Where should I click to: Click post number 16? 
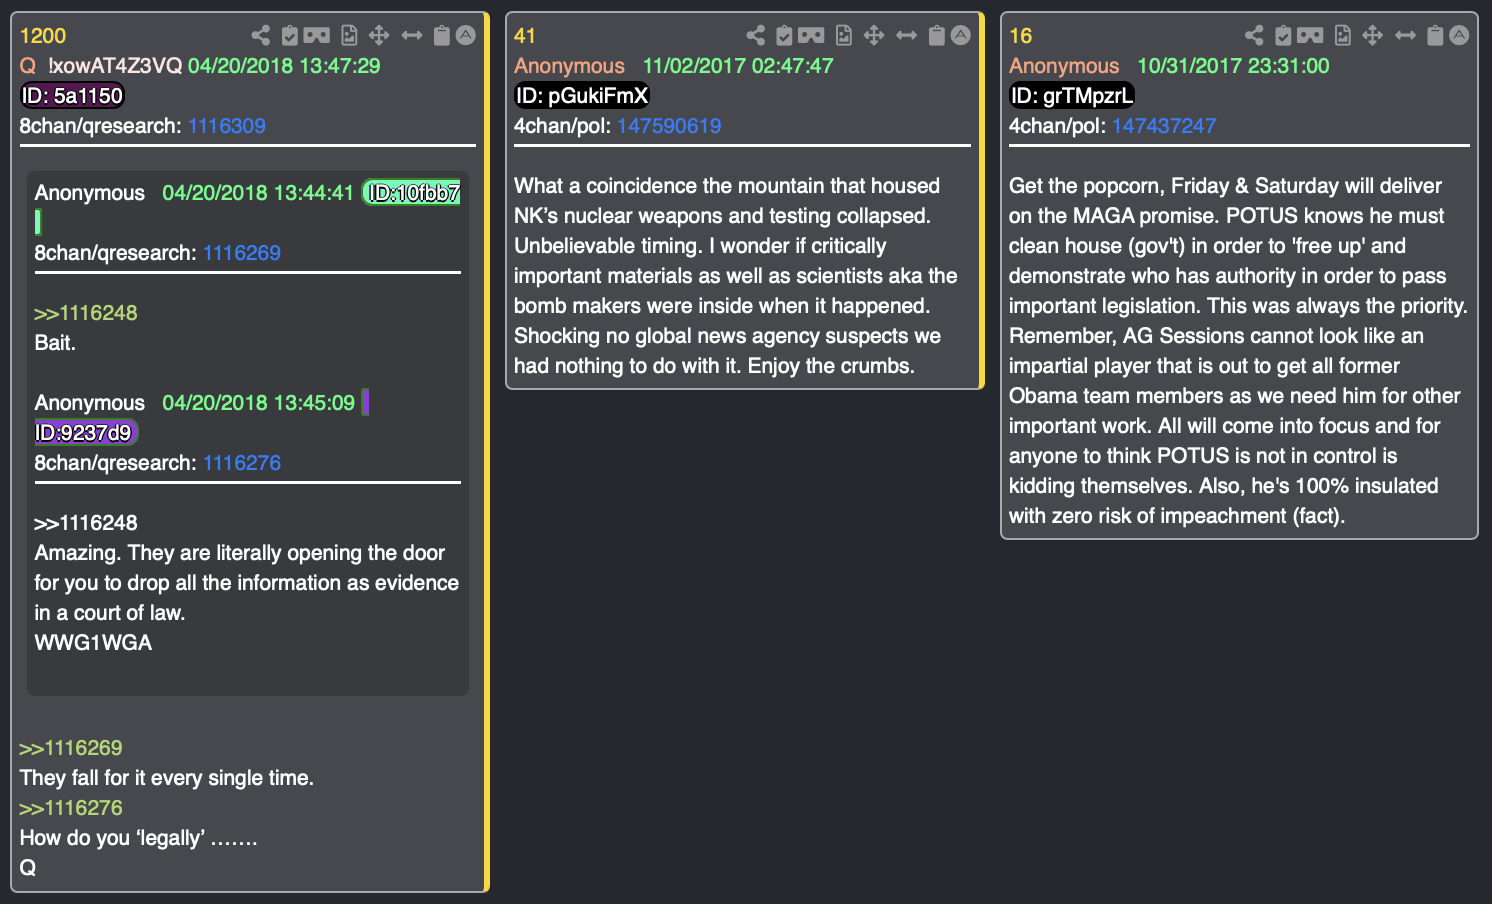tap(1020, 36)
